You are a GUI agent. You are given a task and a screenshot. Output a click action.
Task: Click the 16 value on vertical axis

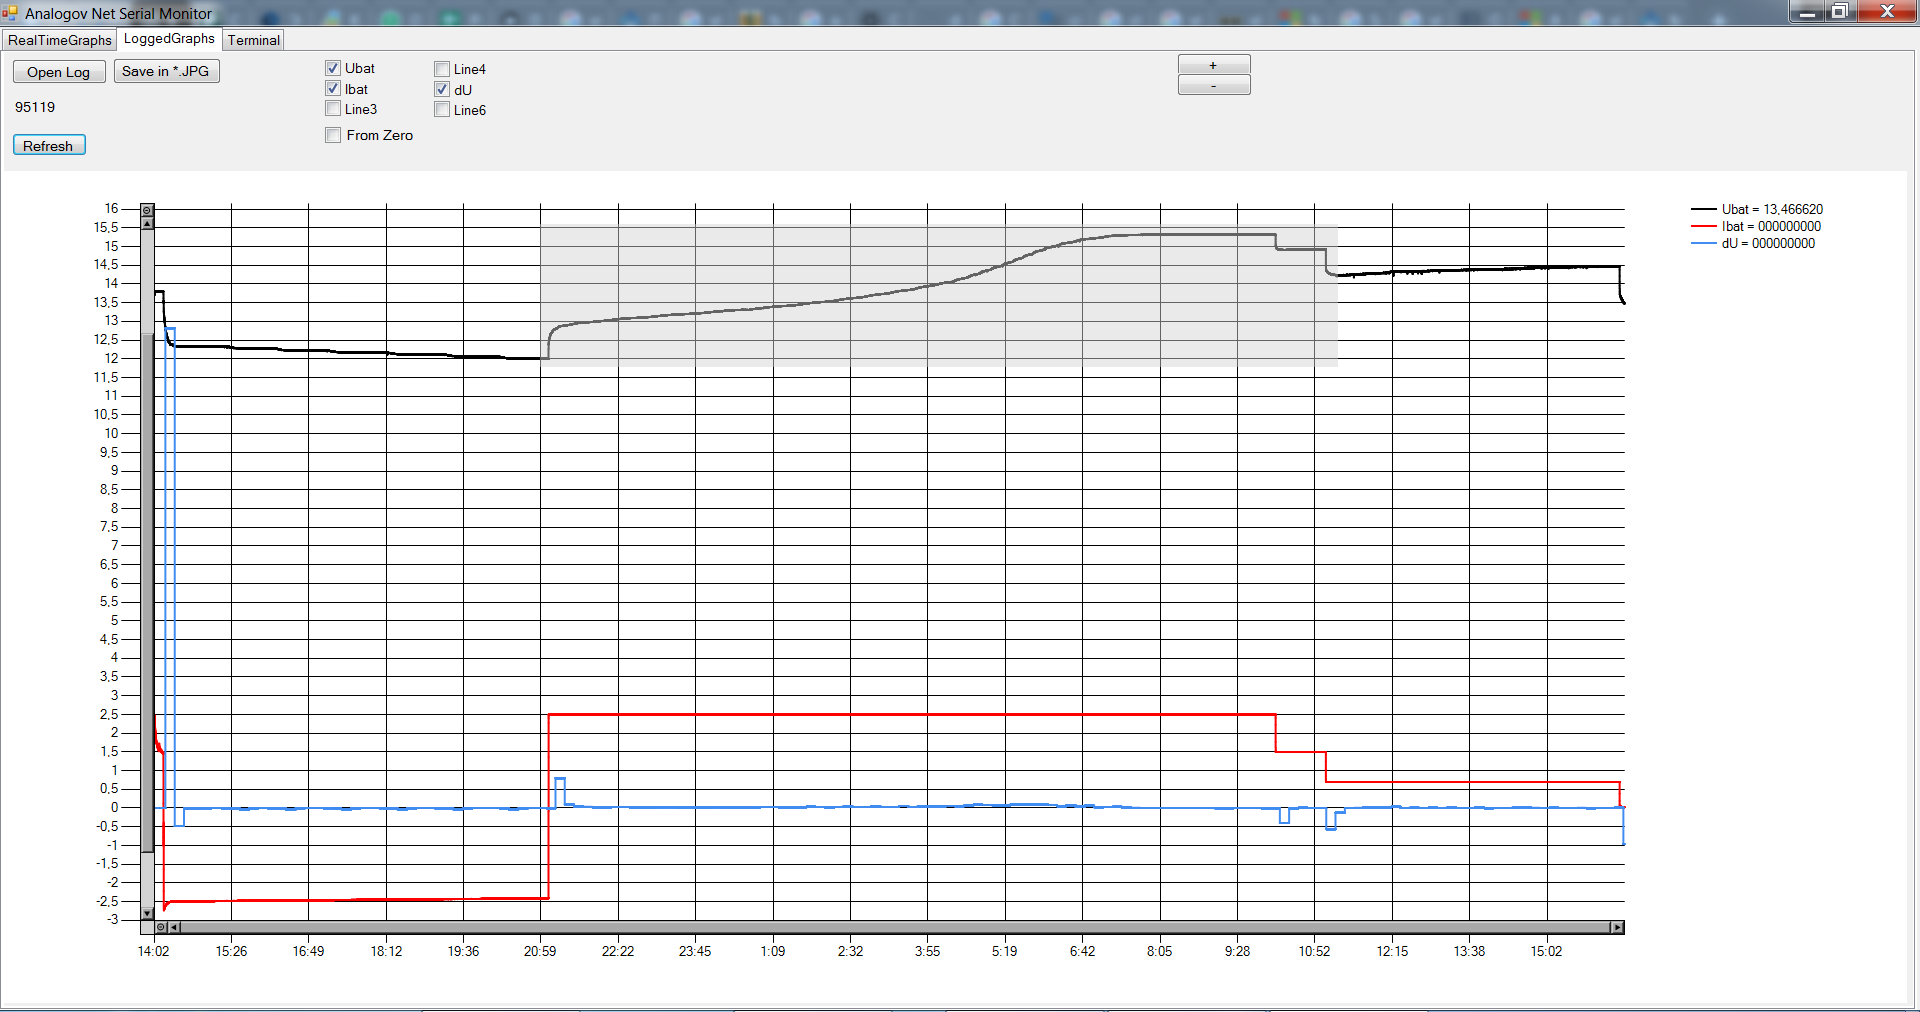pos(111,208)
